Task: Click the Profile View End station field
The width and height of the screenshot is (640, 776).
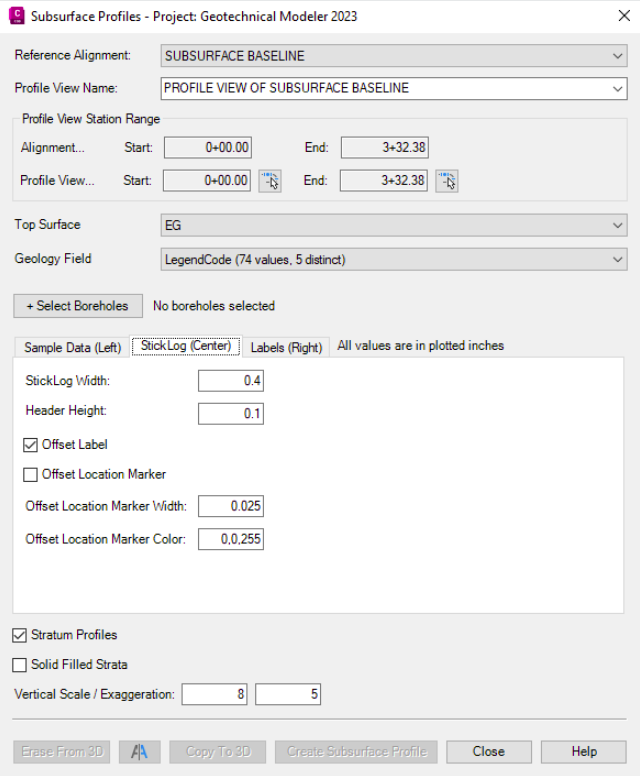Action: 384,181
